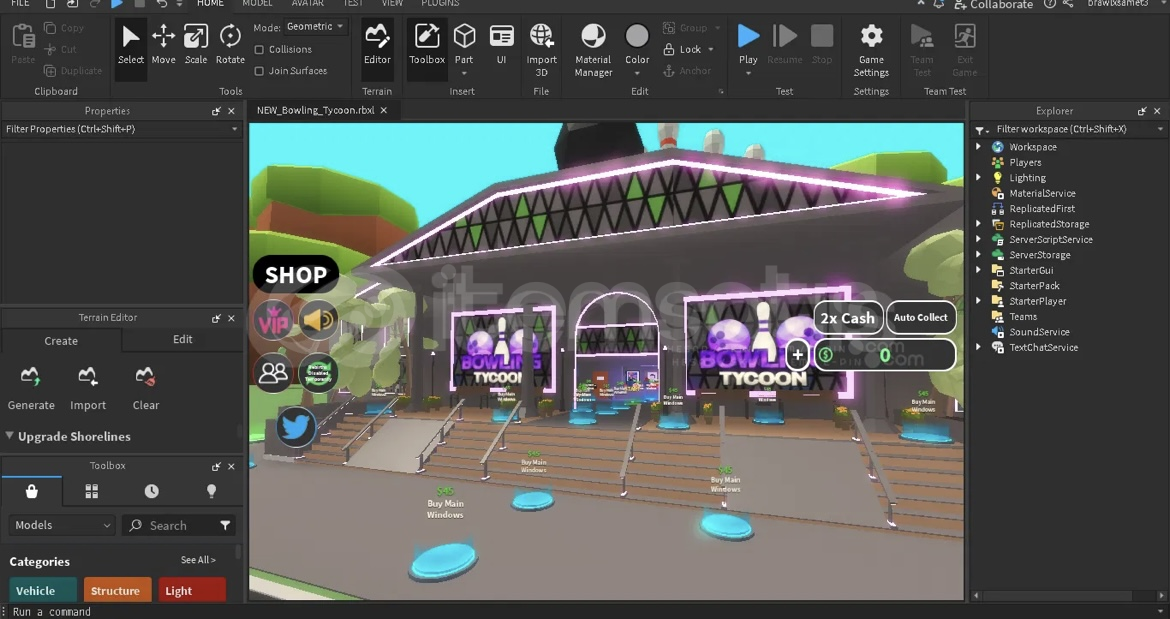Click the Lock tool
Viewport: 1170px width, 619px height.
point(683,49)
